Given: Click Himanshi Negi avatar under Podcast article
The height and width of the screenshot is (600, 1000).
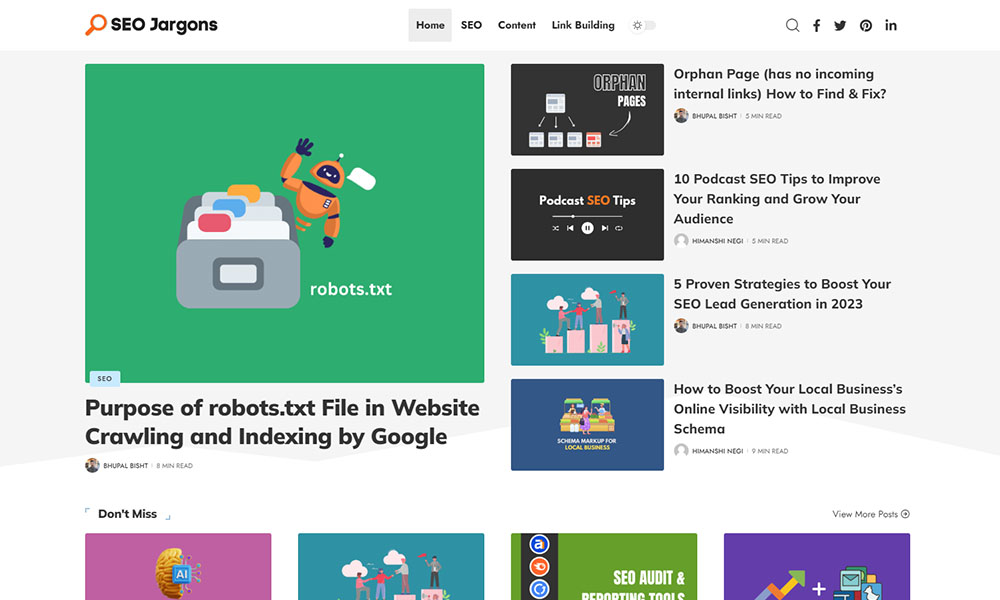Looking at the screenshot, I should pos(681,241).
